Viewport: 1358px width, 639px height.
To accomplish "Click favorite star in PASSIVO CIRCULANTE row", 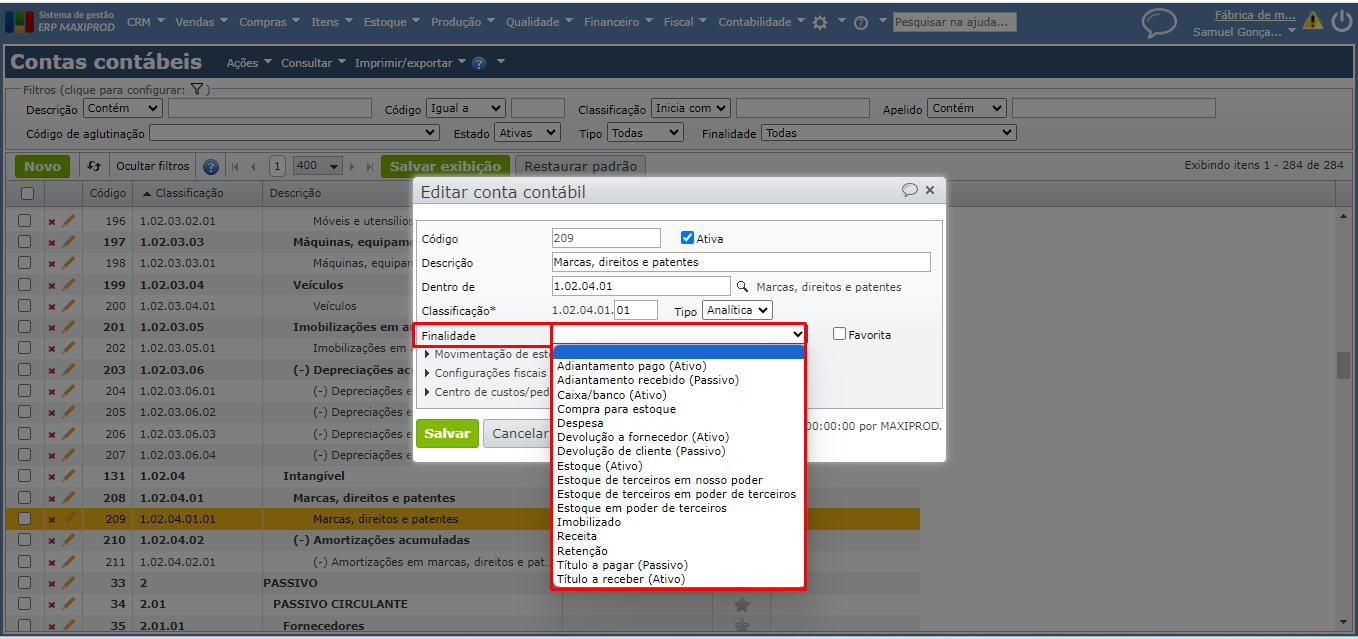I will click(x=741, y=604).
